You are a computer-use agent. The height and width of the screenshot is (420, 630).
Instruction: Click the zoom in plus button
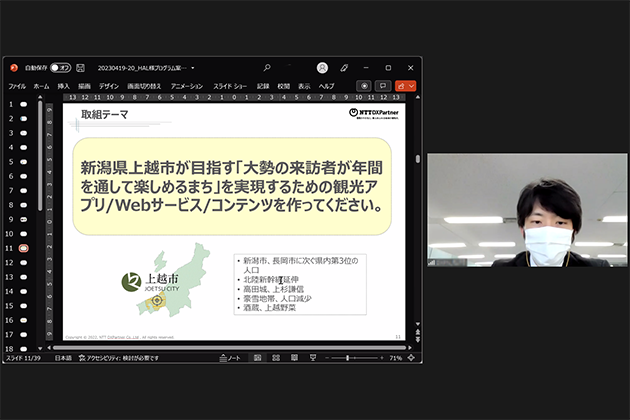point(382,358)
